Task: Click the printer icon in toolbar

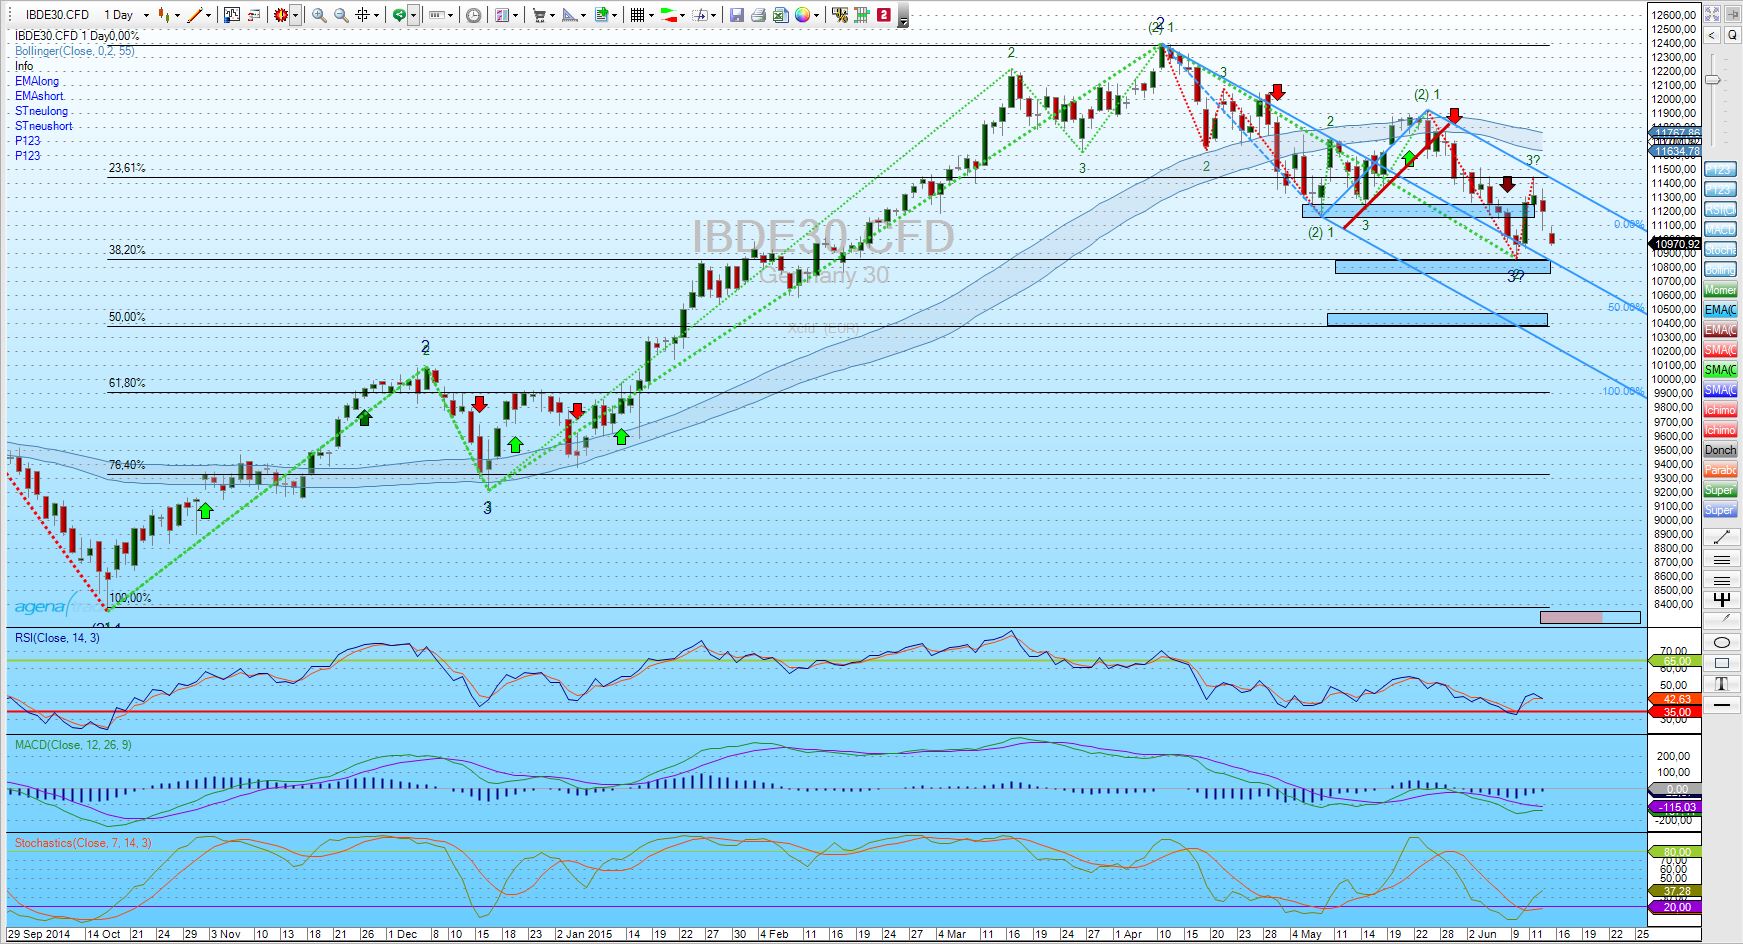Action: click(x=758, y=15)
